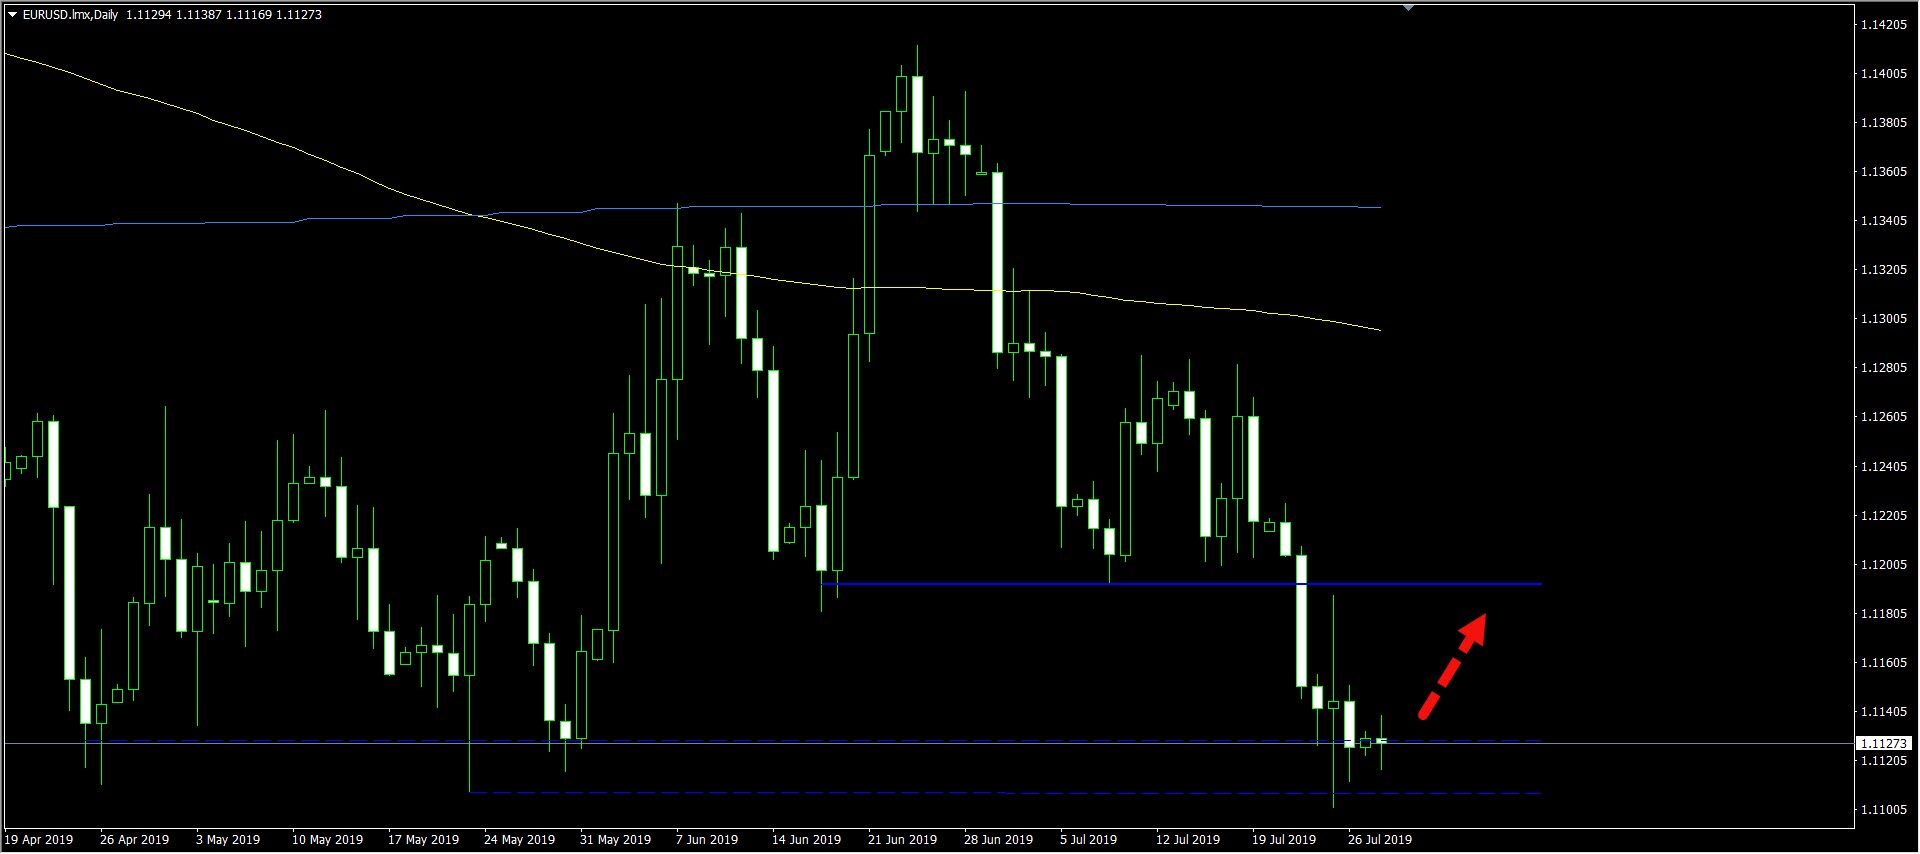Click the 1.11205 price axis label

[1883, 761]
